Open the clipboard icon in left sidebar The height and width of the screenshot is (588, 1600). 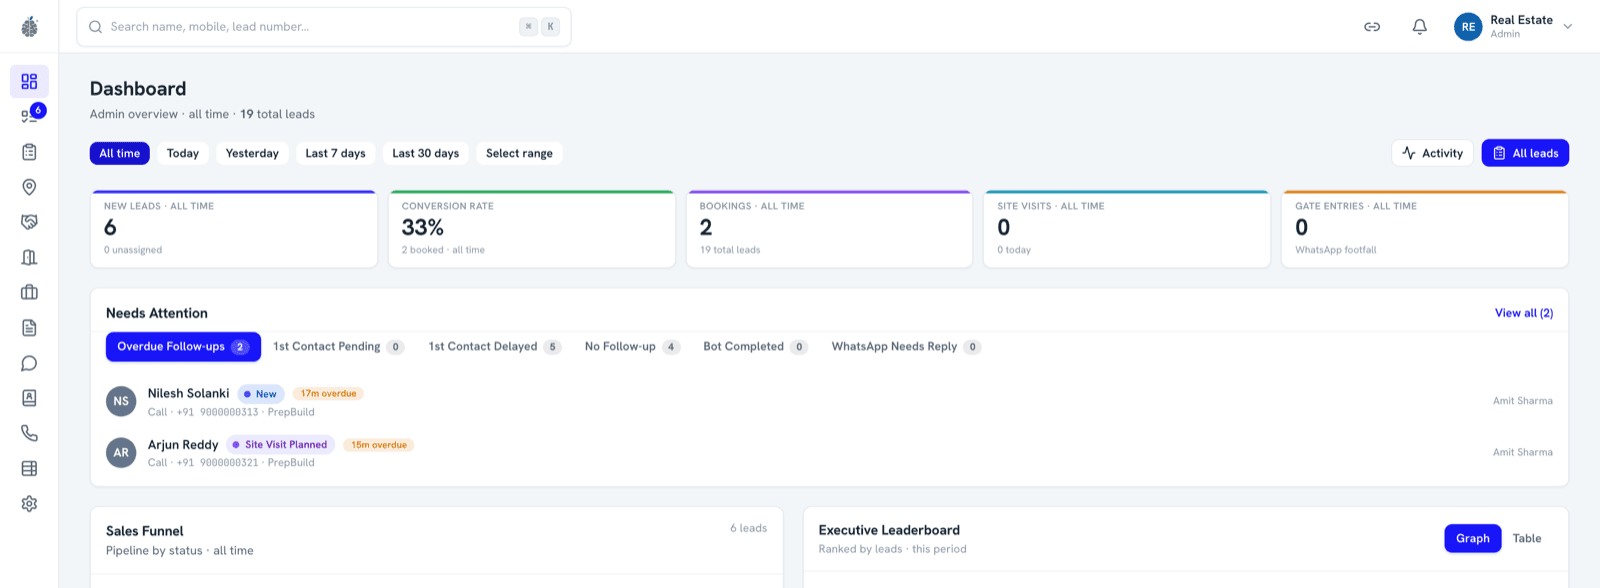coord(29,152)
